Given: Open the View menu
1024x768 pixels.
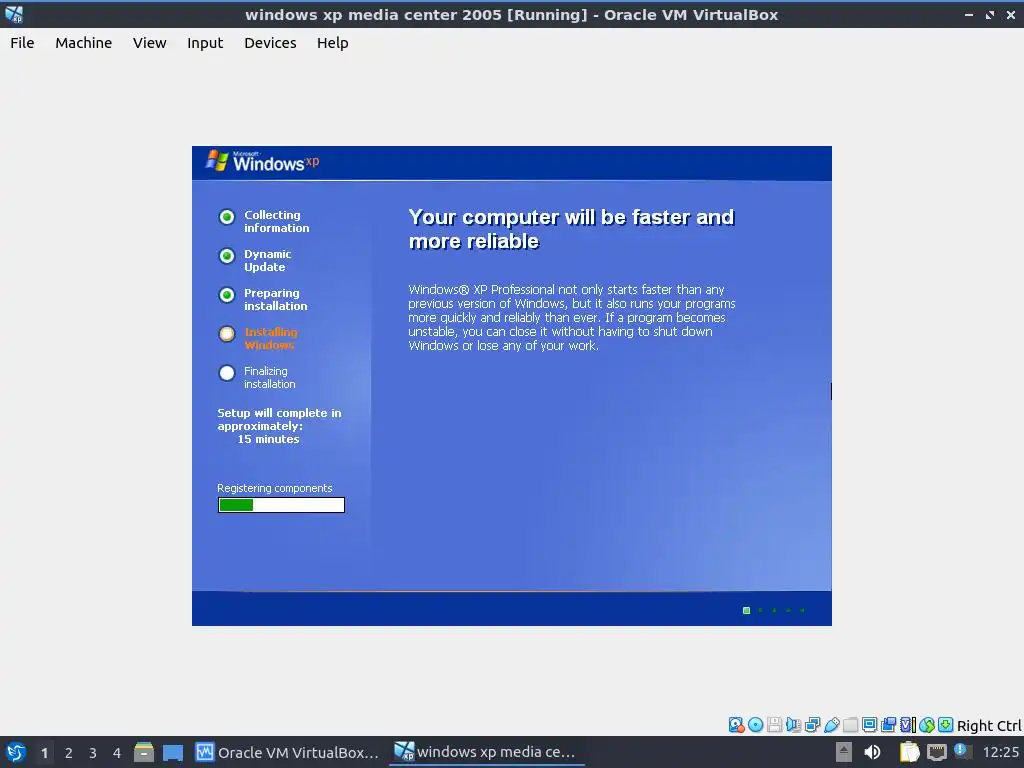Looking at the screenshot, I should (150, 43).
